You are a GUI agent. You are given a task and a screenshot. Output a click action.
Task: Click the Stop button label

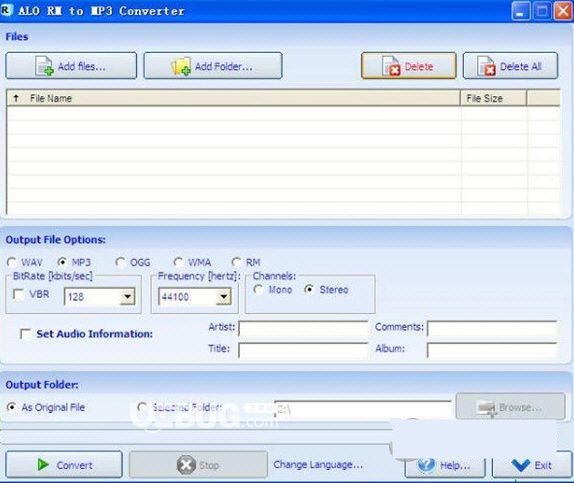[209, 465]
